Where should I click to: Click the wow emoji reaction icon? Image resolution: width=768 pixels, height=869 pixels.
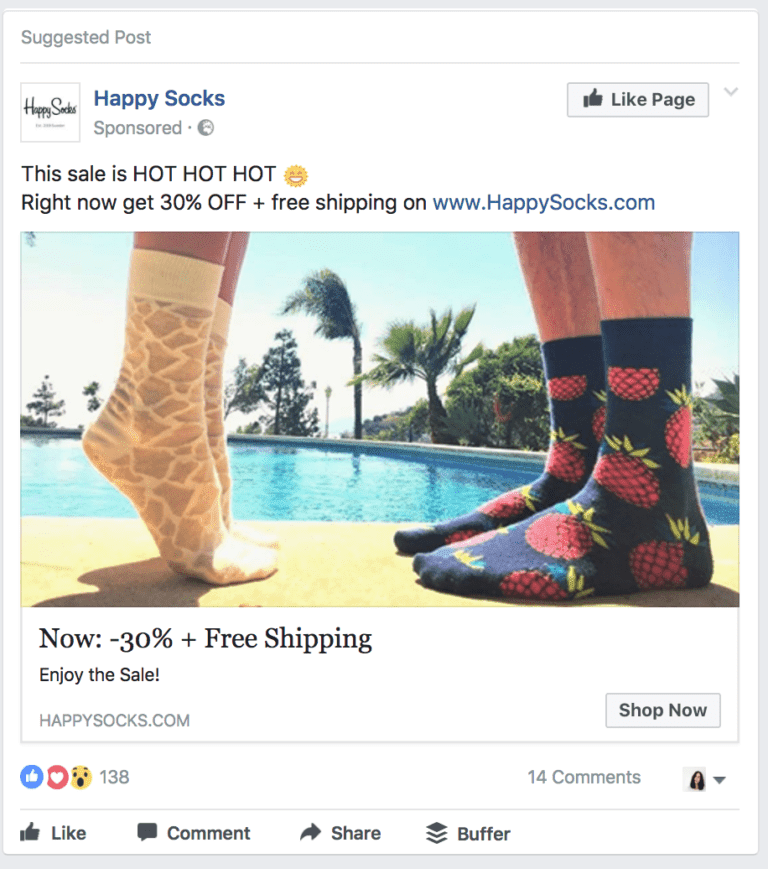81,777
